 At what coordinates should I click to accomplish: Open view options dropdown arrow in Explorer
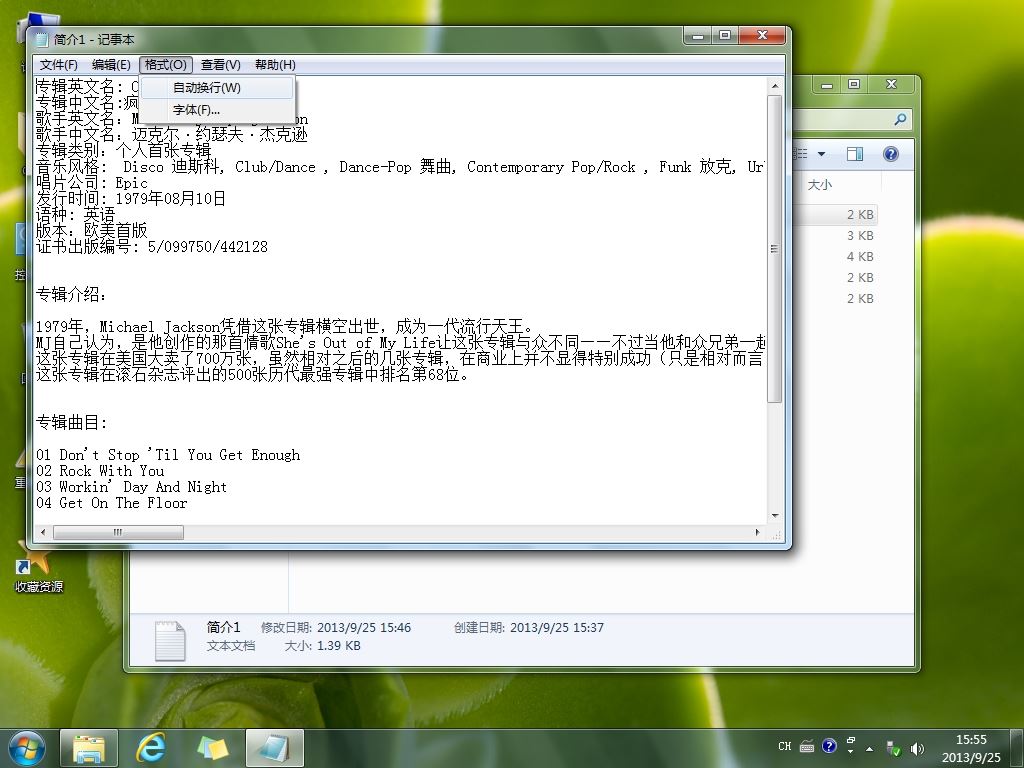(822, 154)
